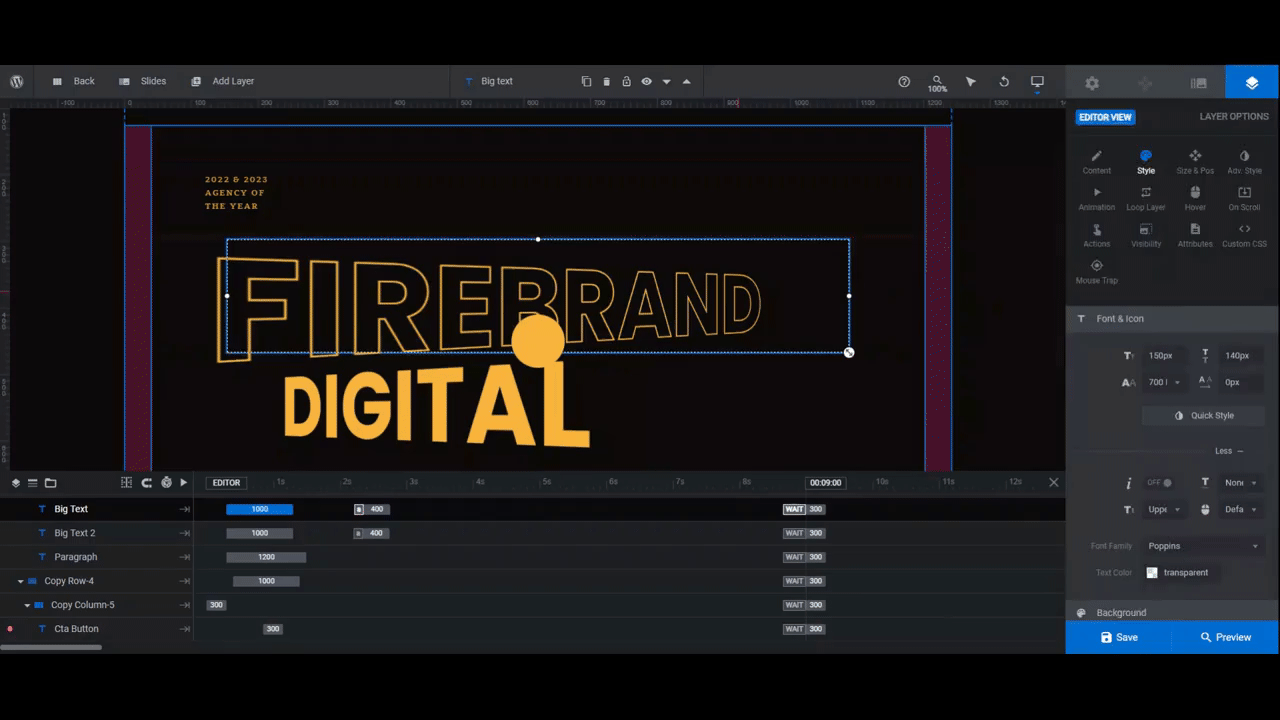Open the text decoration None dropdown
This screenshot has width=1280, height=720.
tap(1241, 483)
